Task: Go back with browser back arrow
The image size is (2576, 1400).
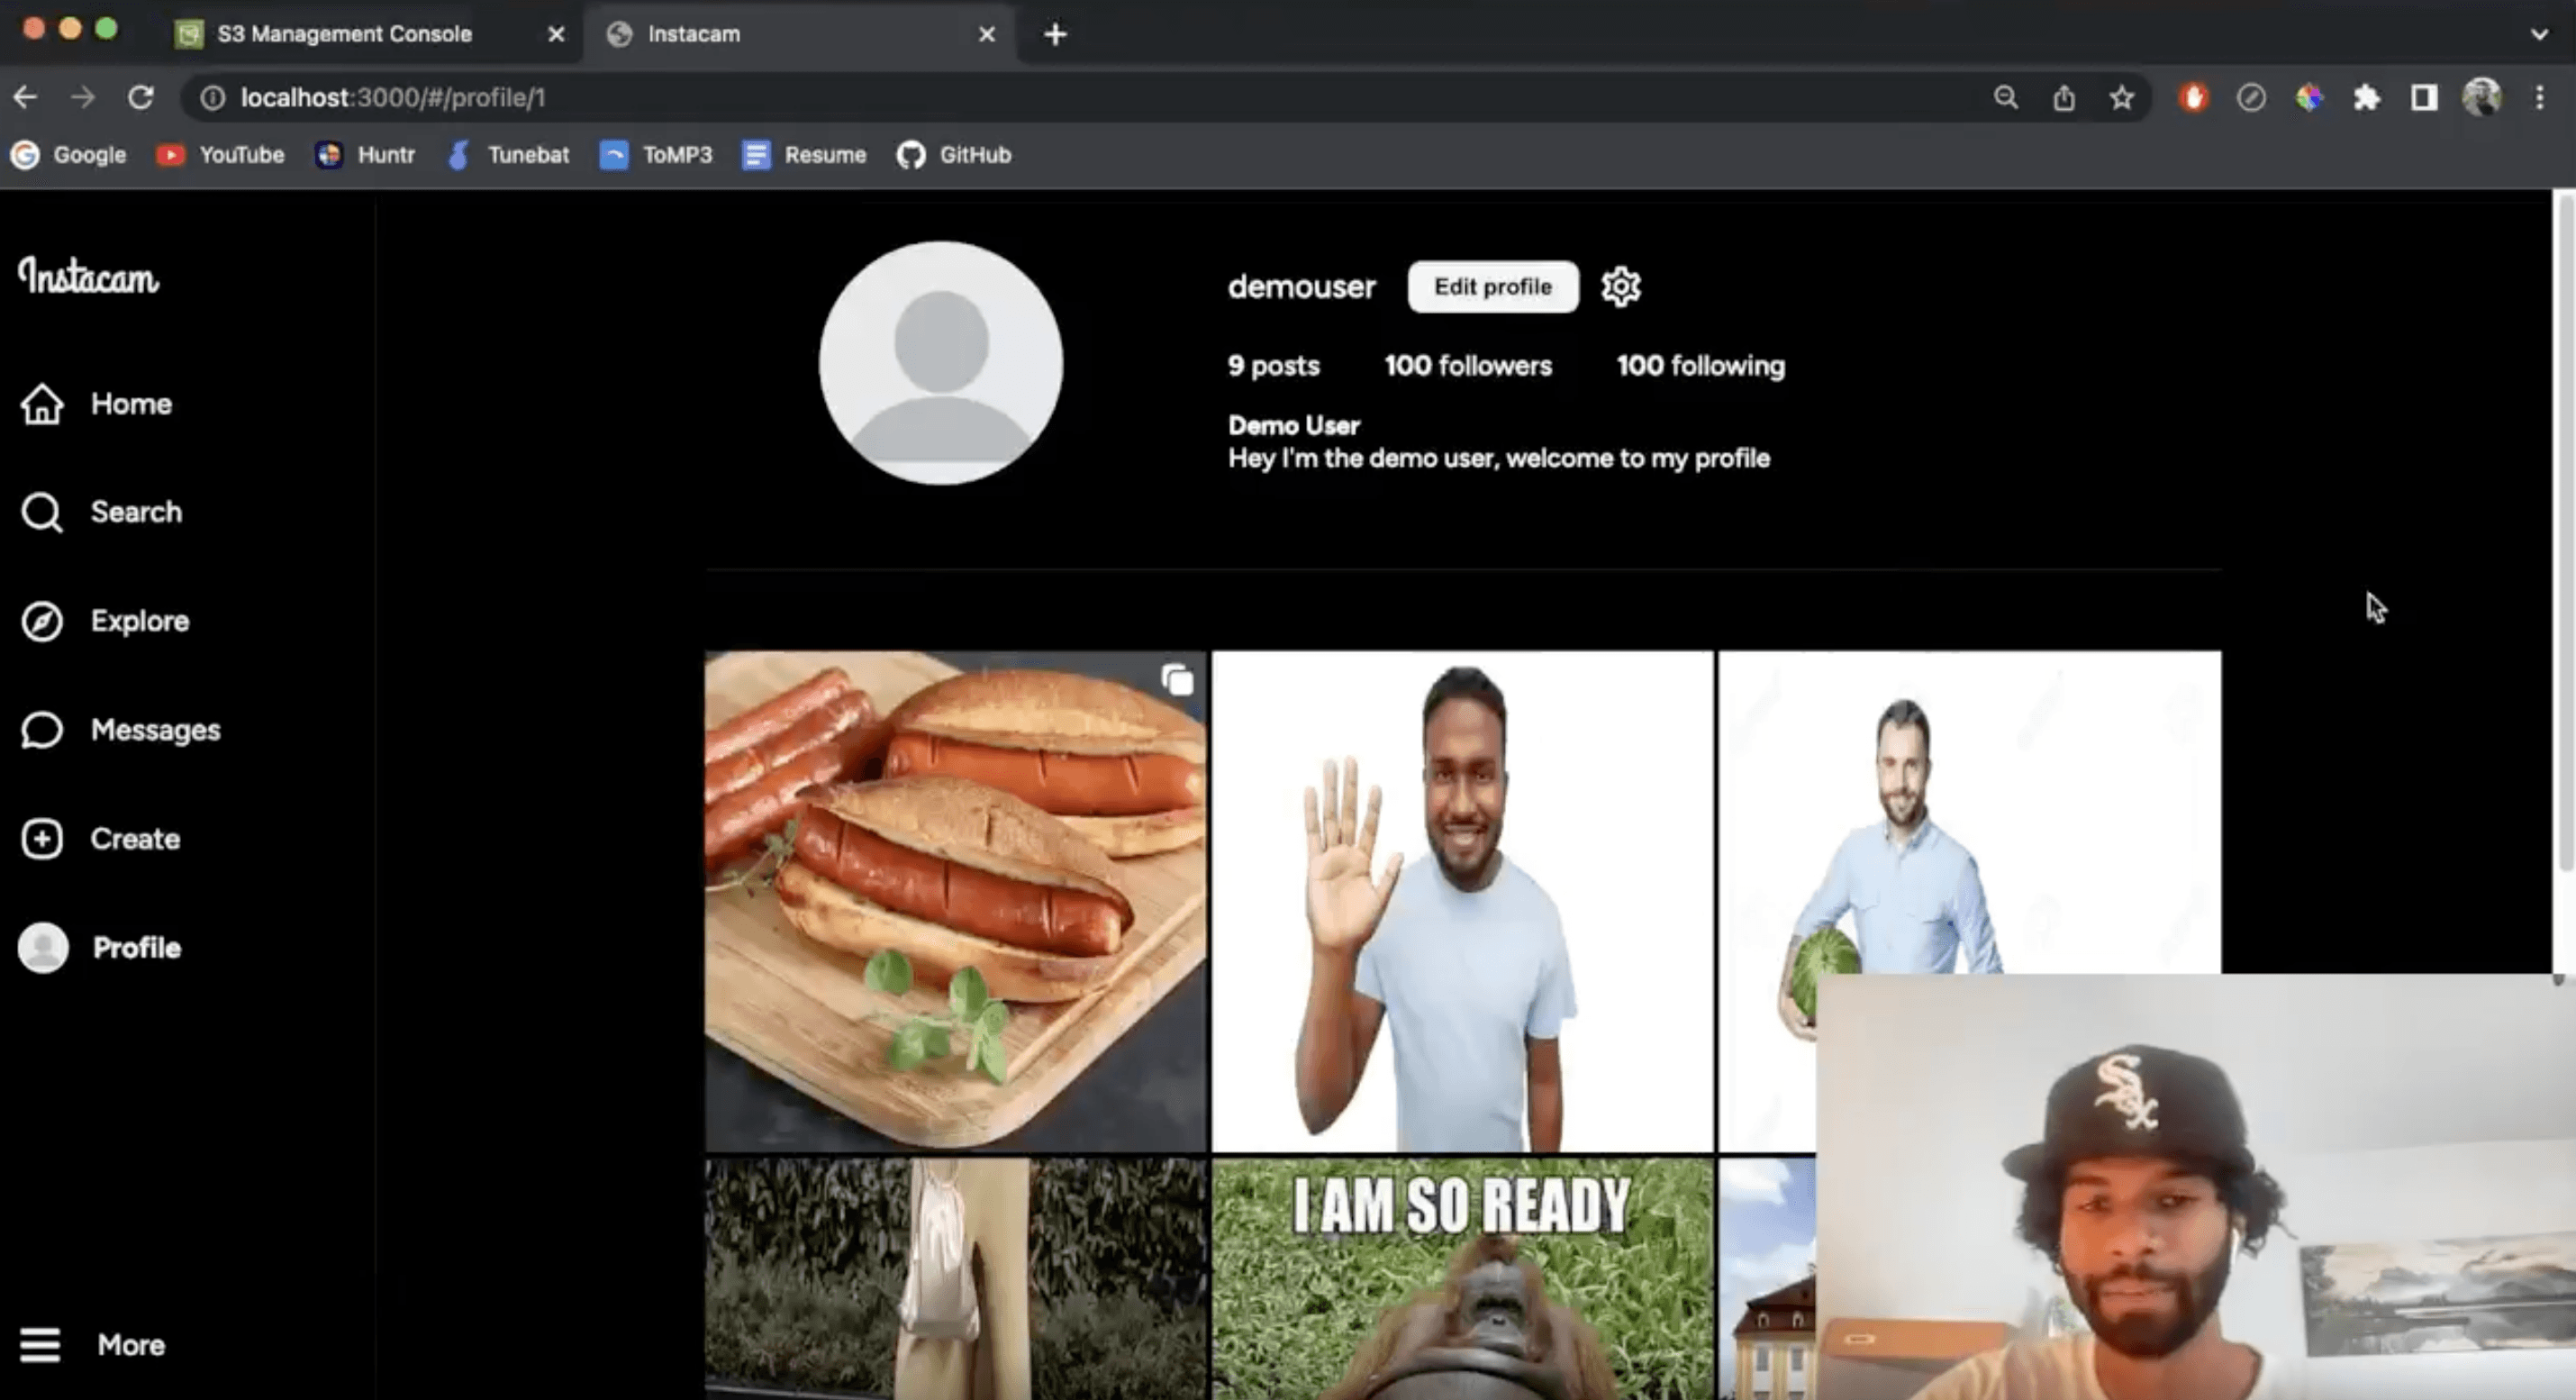Action: coord(26,97)
